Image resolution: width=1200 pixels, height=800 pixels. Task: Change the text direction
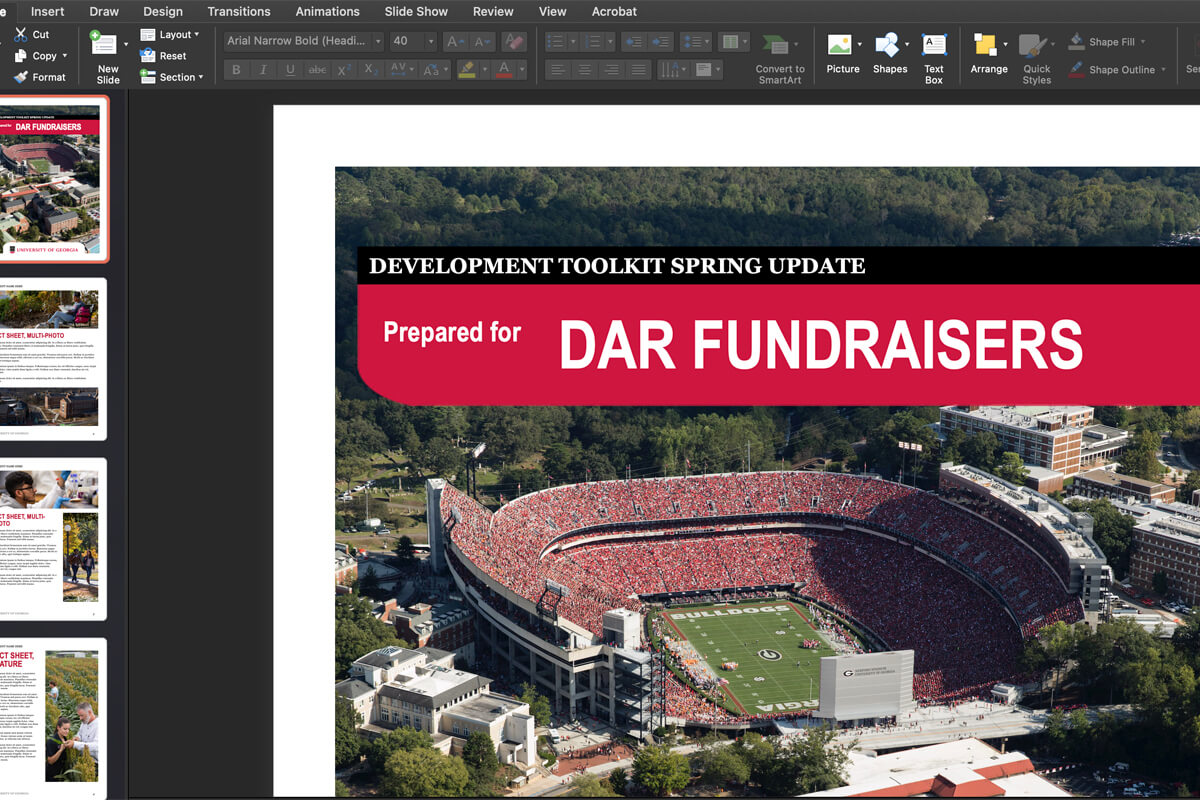click(673, 70)
